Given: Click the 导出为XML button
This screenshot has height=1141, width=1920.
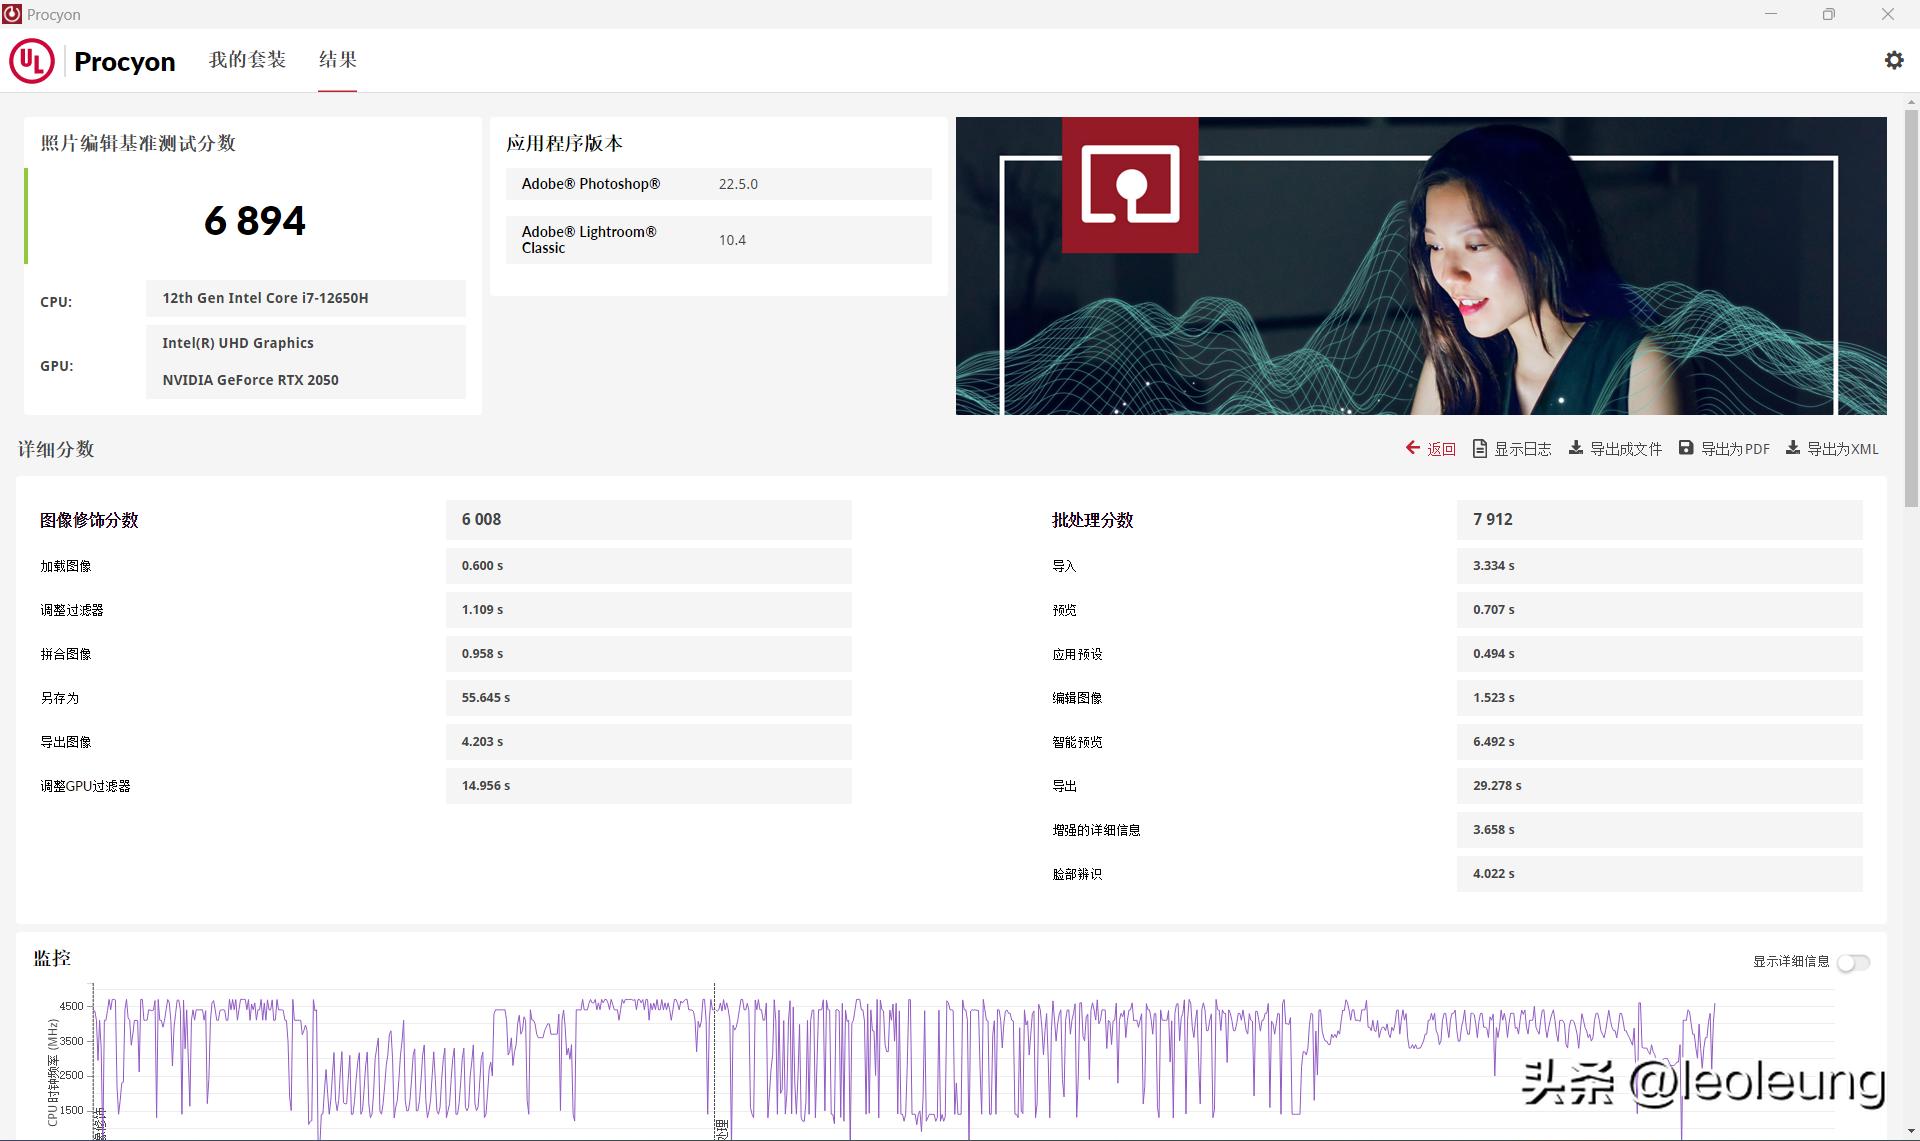Looking at the screenshot, I should [1842, 449].
